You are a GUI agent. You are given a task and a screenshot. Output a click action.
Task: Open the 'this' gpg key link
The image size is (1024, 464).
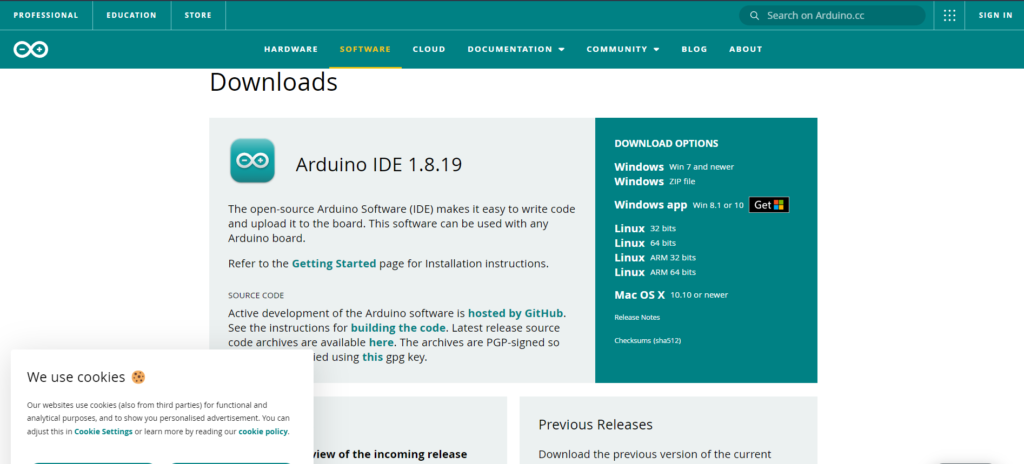click(x=372, y=357)
